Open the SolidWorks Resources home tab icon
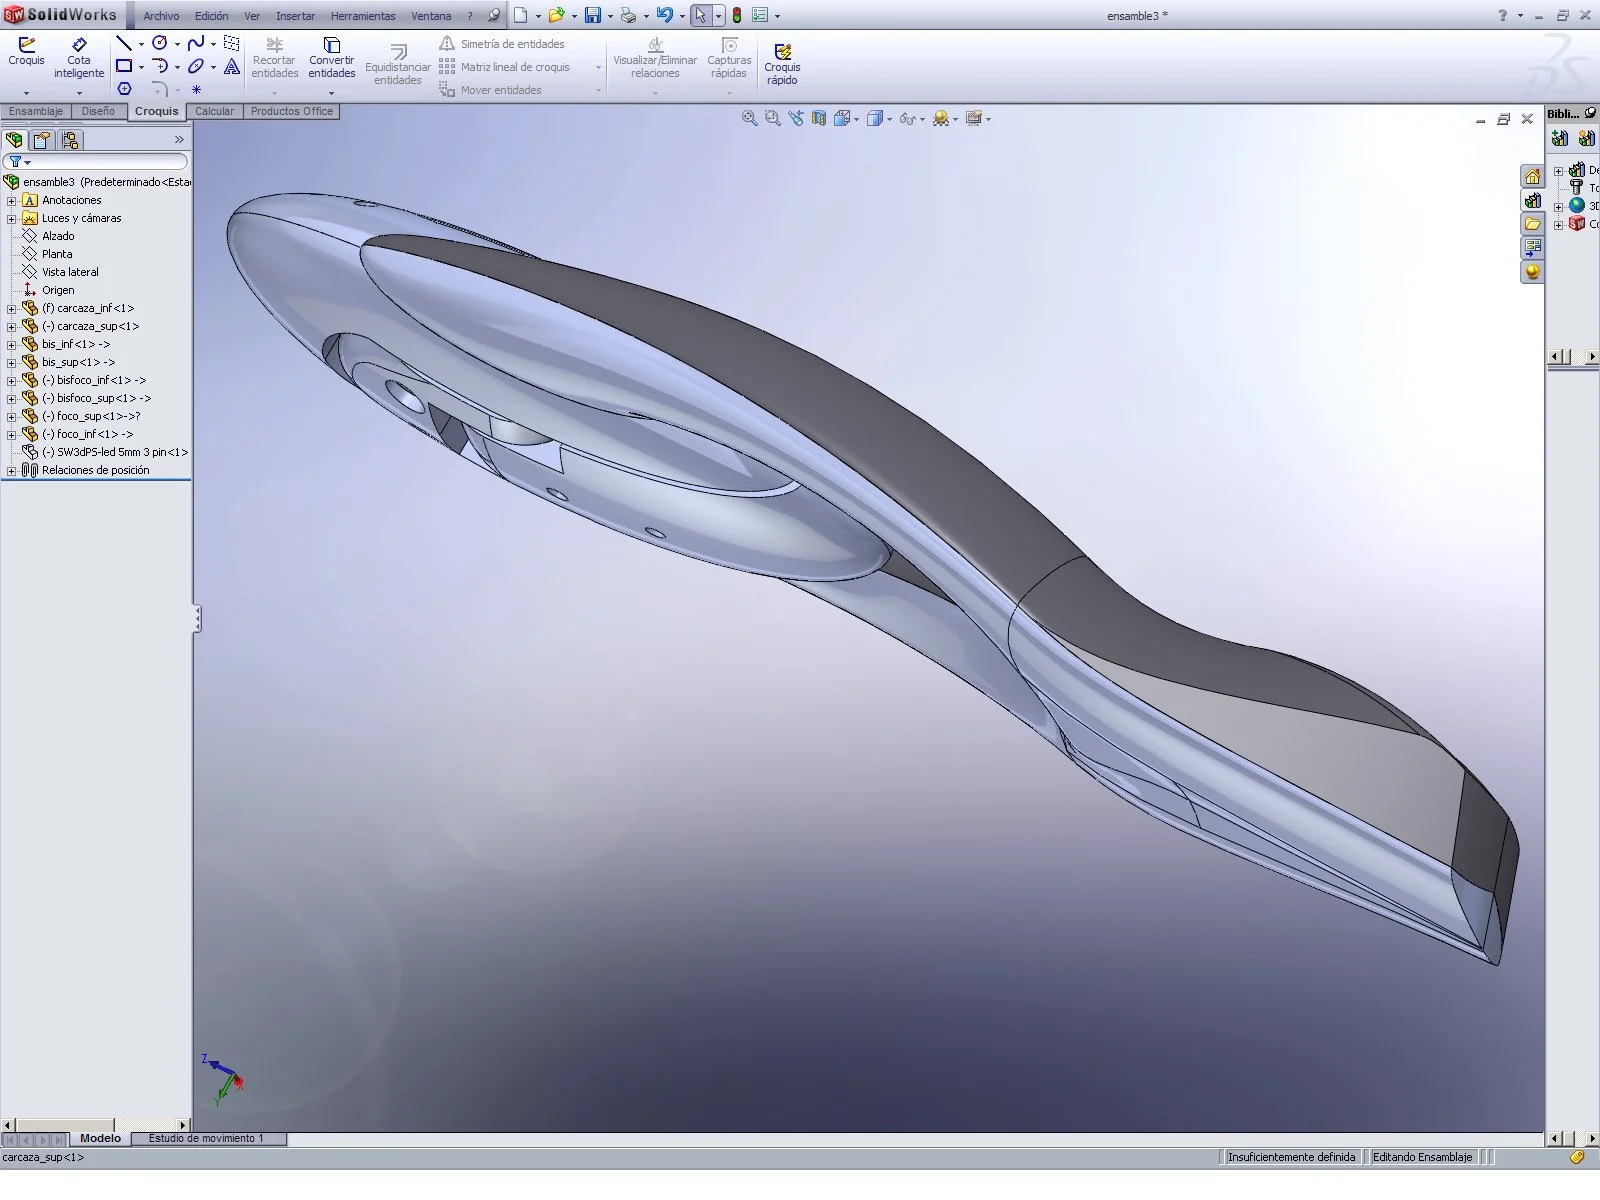The image size is (1600, 1200). 1532,176
